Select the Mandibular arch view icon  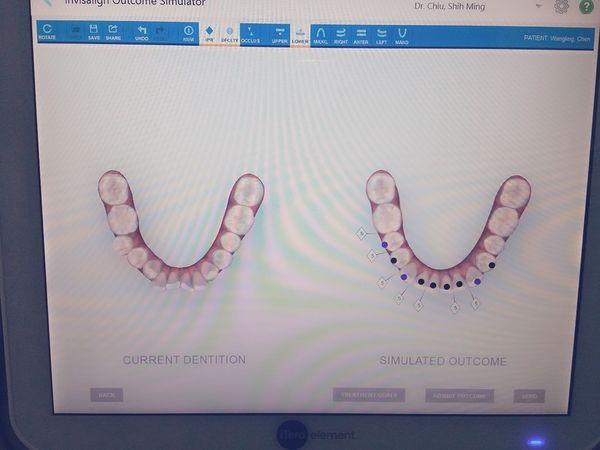pos(401,35)
